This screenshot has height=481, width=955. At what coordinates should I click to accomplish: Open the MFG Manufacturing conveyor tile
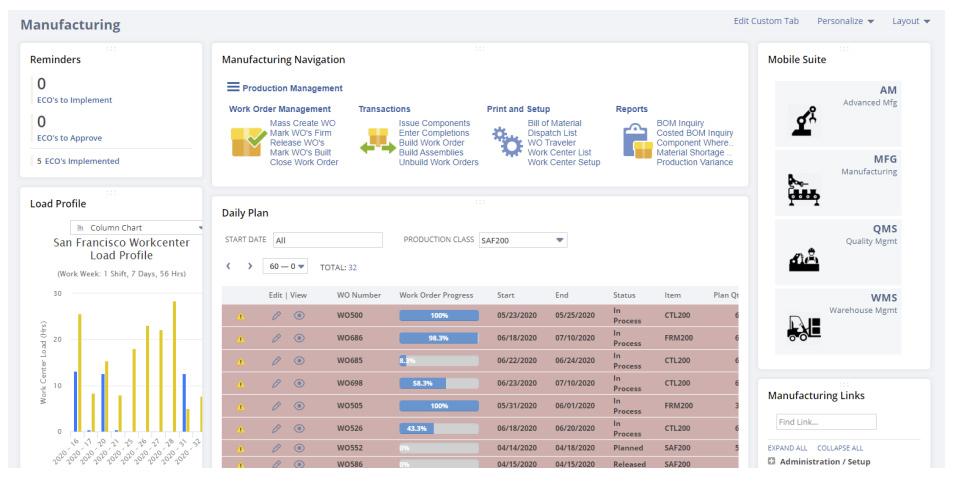[837, 183]
